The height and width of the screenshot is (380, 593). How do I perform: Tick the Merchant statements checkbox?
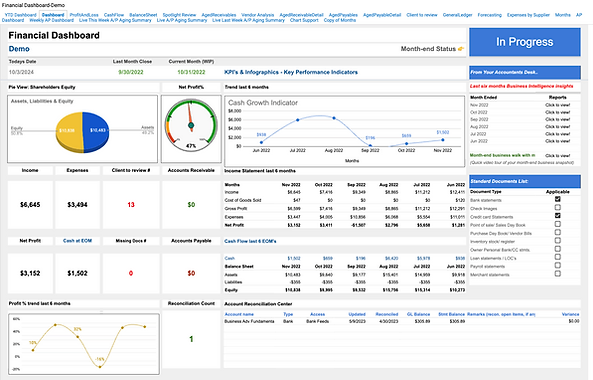(x=557, y=274)
